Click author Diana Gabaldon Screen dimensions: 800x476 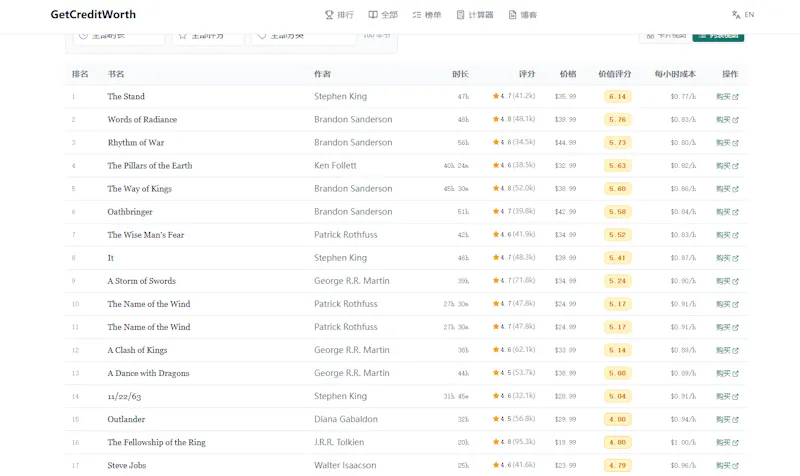[x=346, y=419]
